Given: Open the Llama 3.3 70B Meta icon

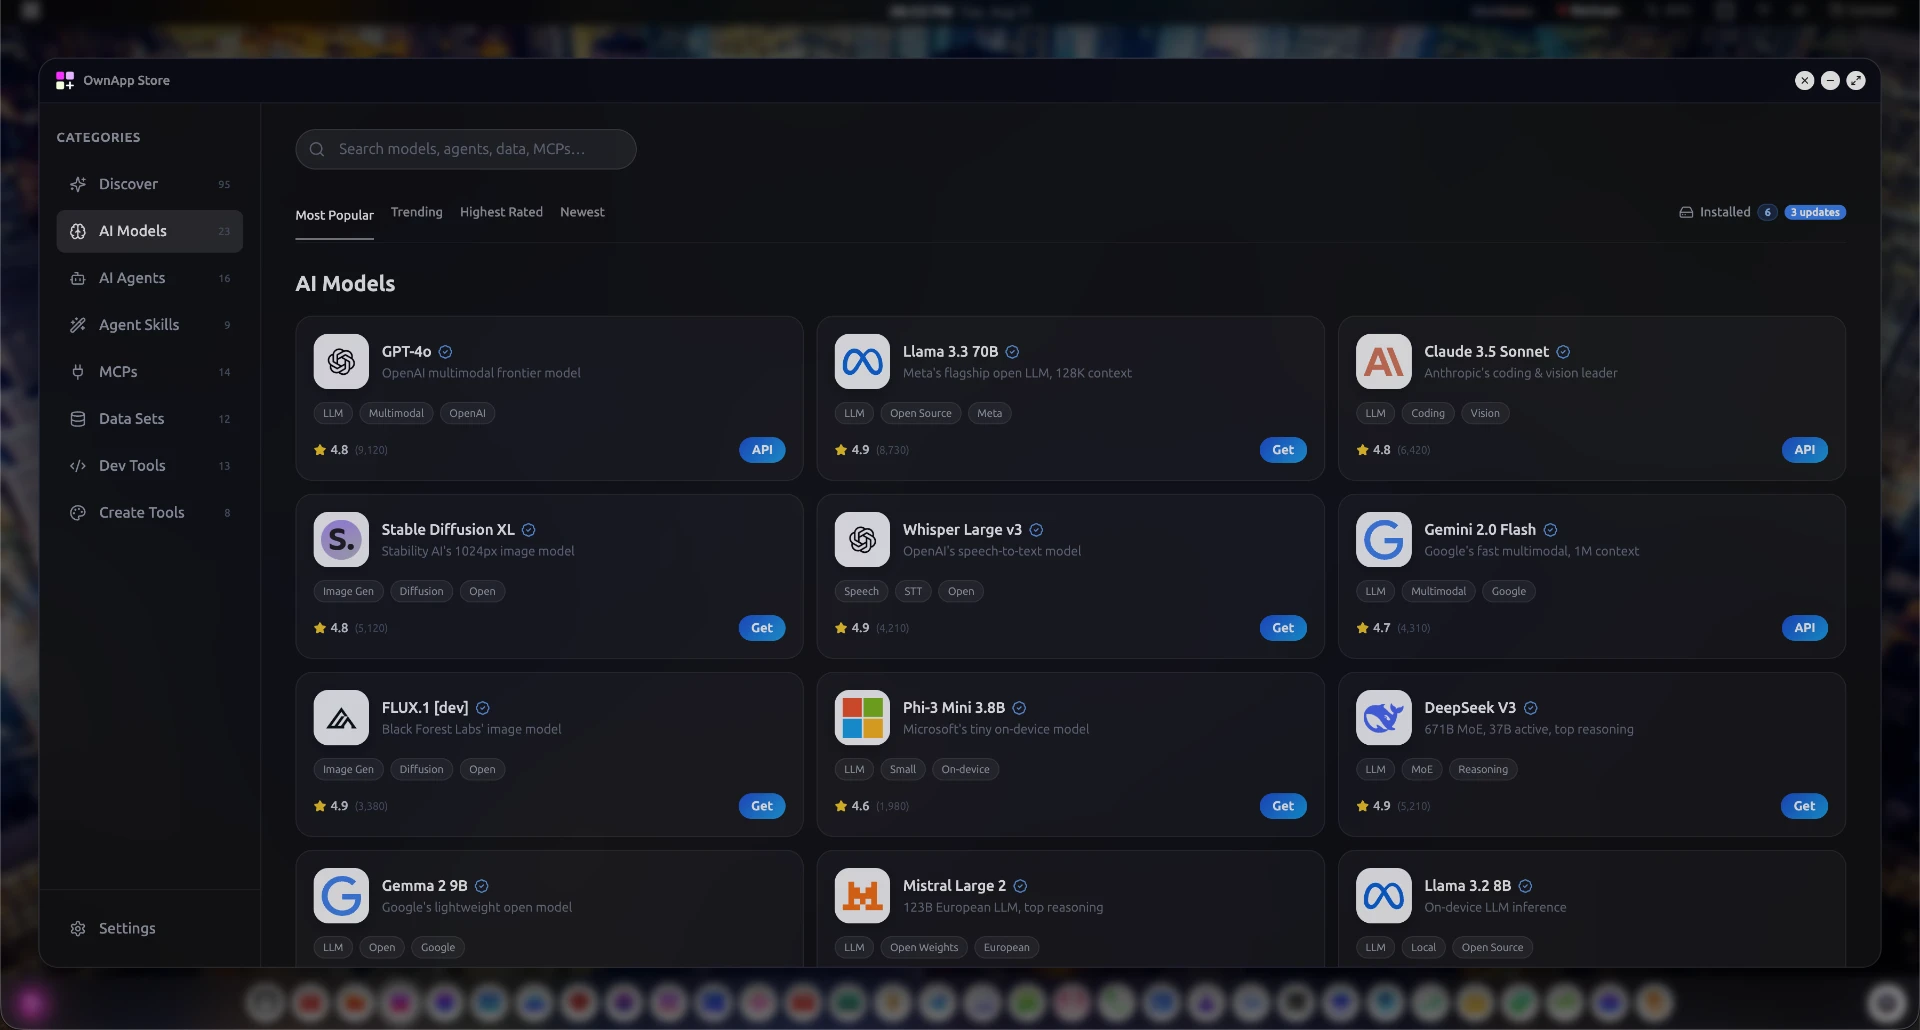Looking at the screenshot, I should point(862,361).
